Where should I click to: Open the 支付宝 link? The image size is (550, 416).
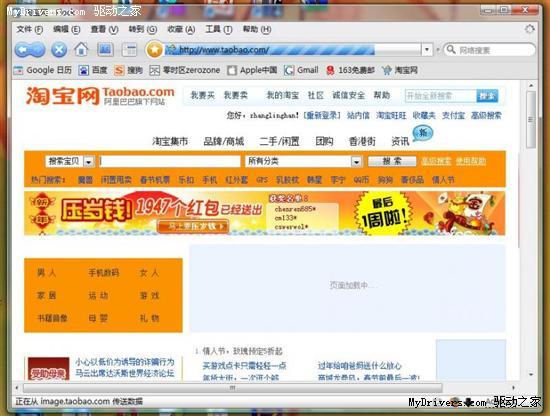(x=453, y=115)
